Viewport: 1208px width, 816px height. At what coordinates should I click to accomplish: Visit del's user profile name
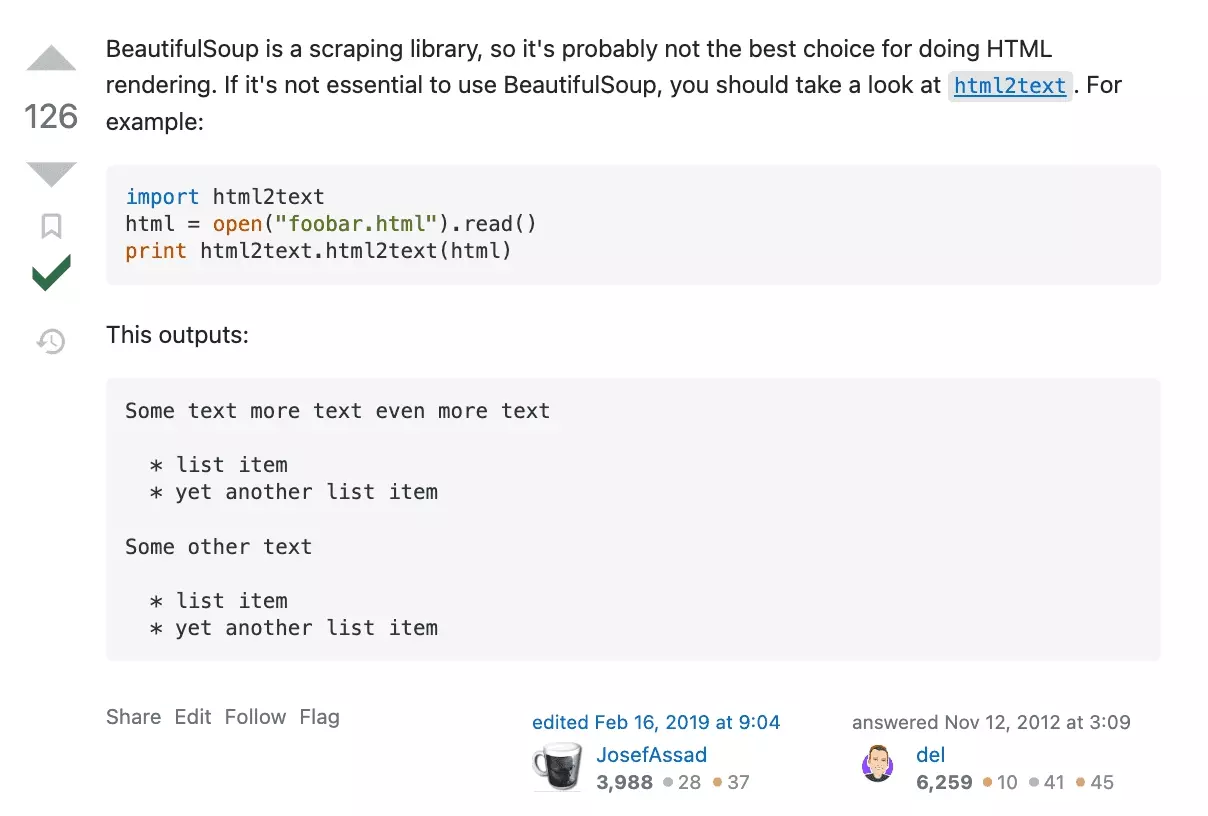pos(930,755)
